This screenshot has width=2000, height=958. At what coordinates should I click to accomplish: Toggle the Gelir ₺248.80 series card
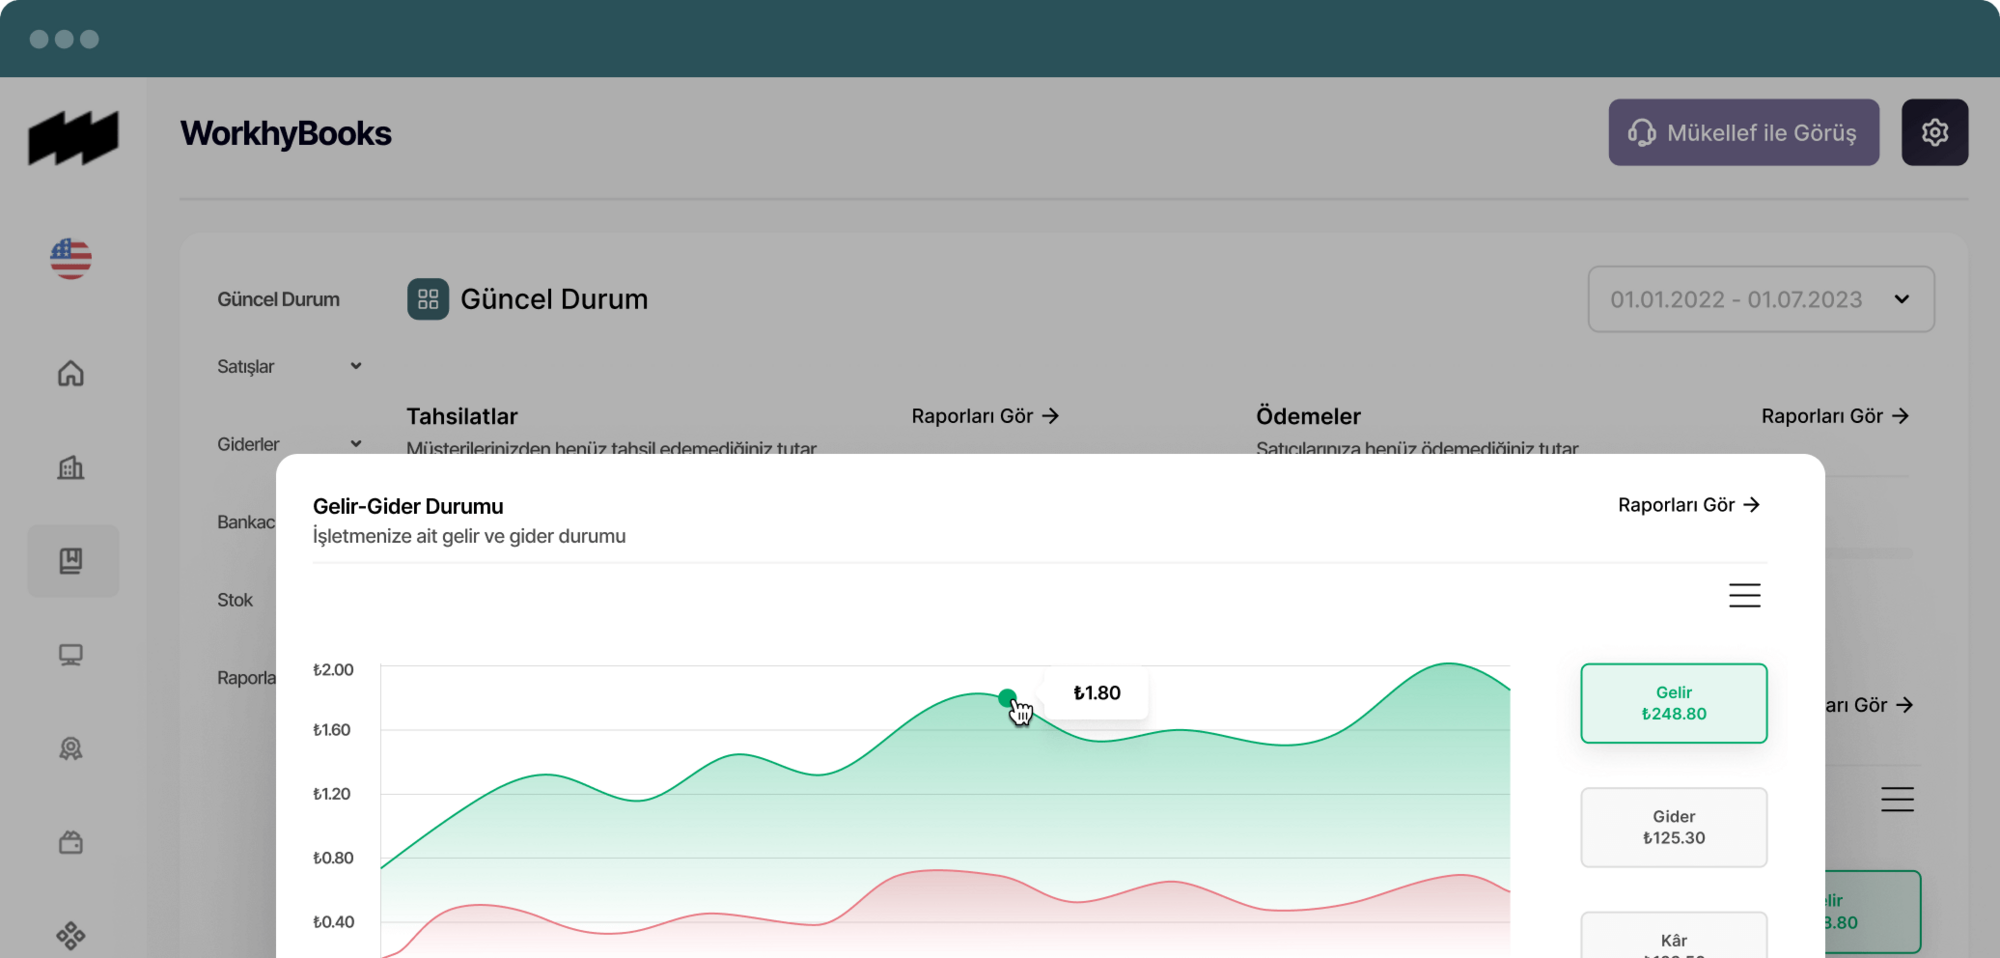(x=1674, y=703)
